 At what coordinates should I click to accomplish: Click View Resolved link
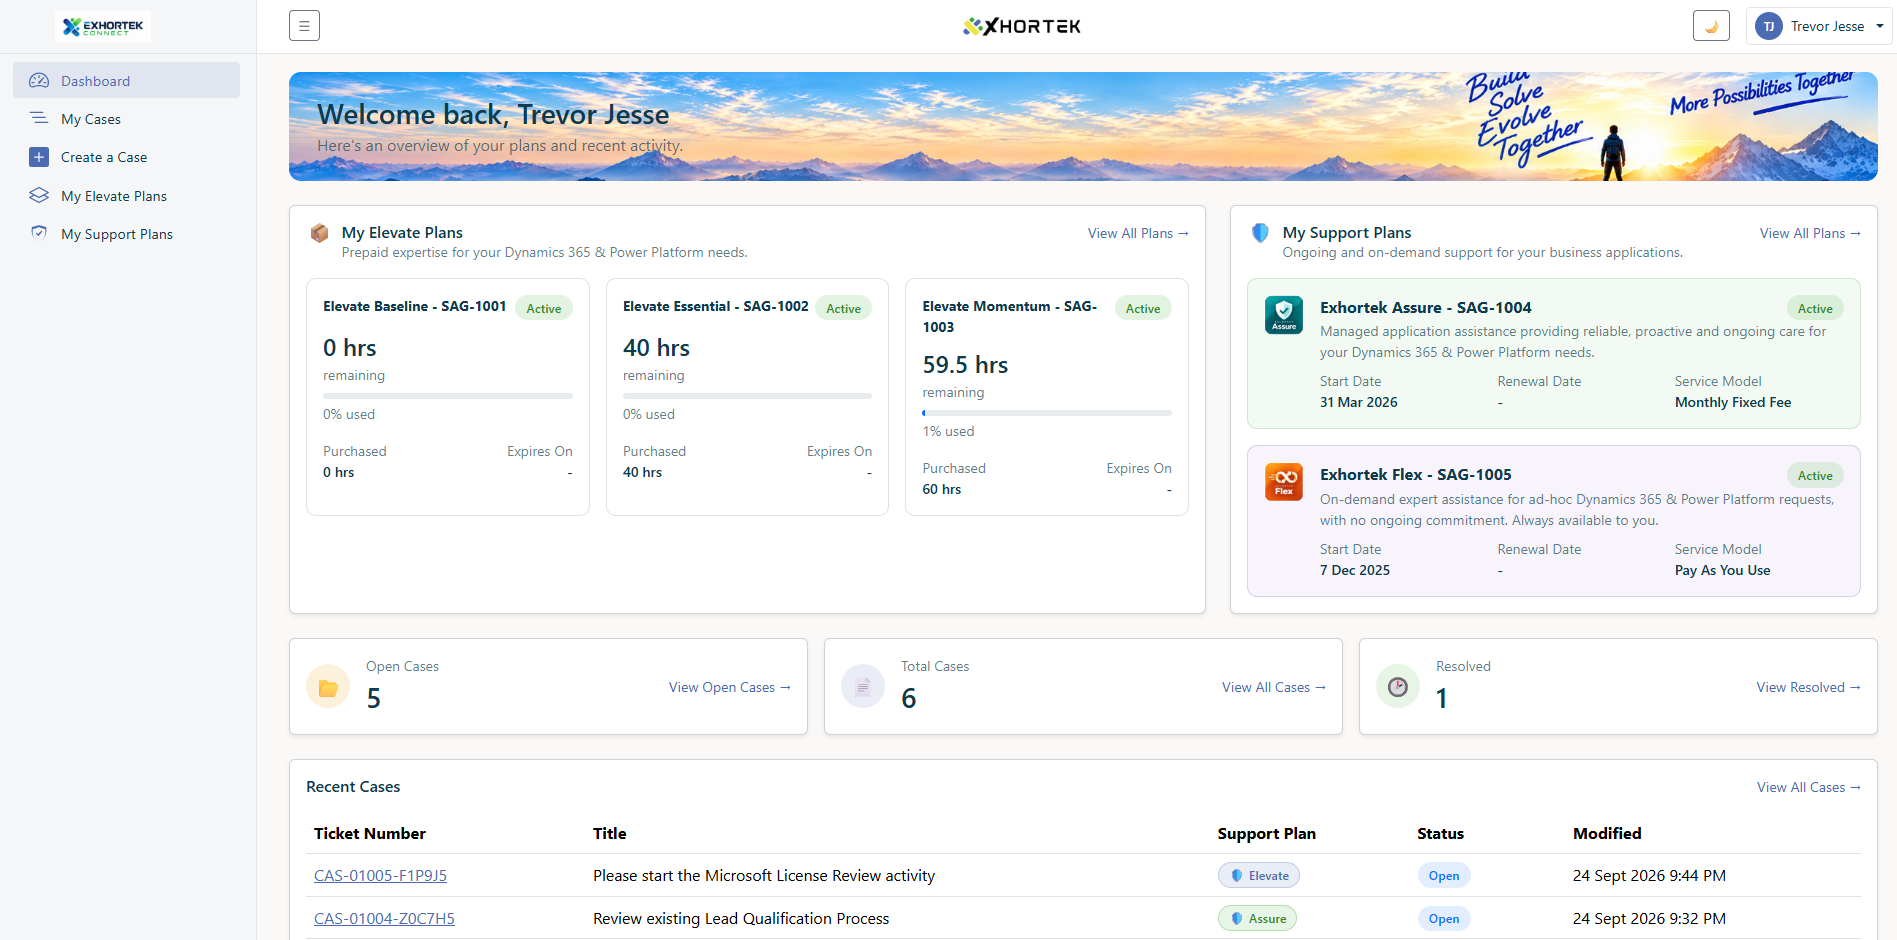click(x=1809, y=687)
